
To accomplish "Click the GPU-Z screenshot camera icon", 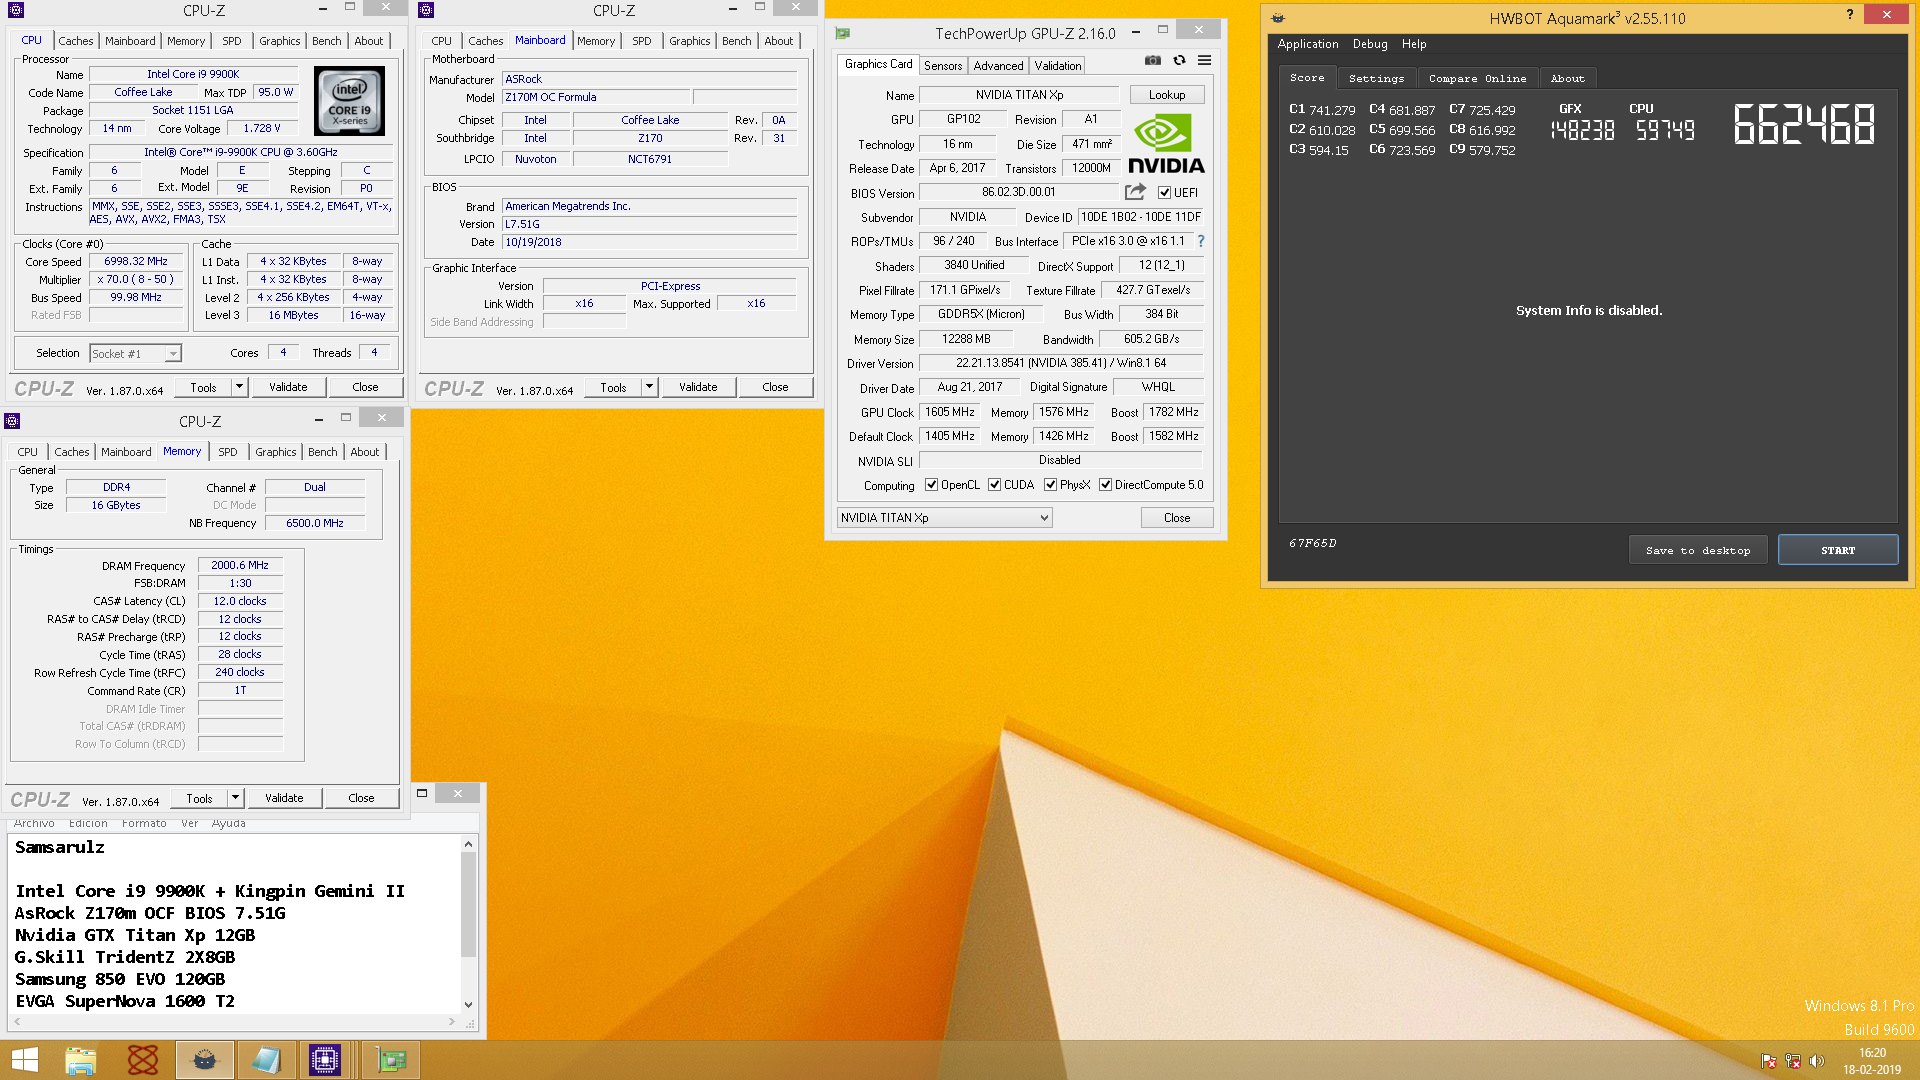I will (x=1153, y=60).
